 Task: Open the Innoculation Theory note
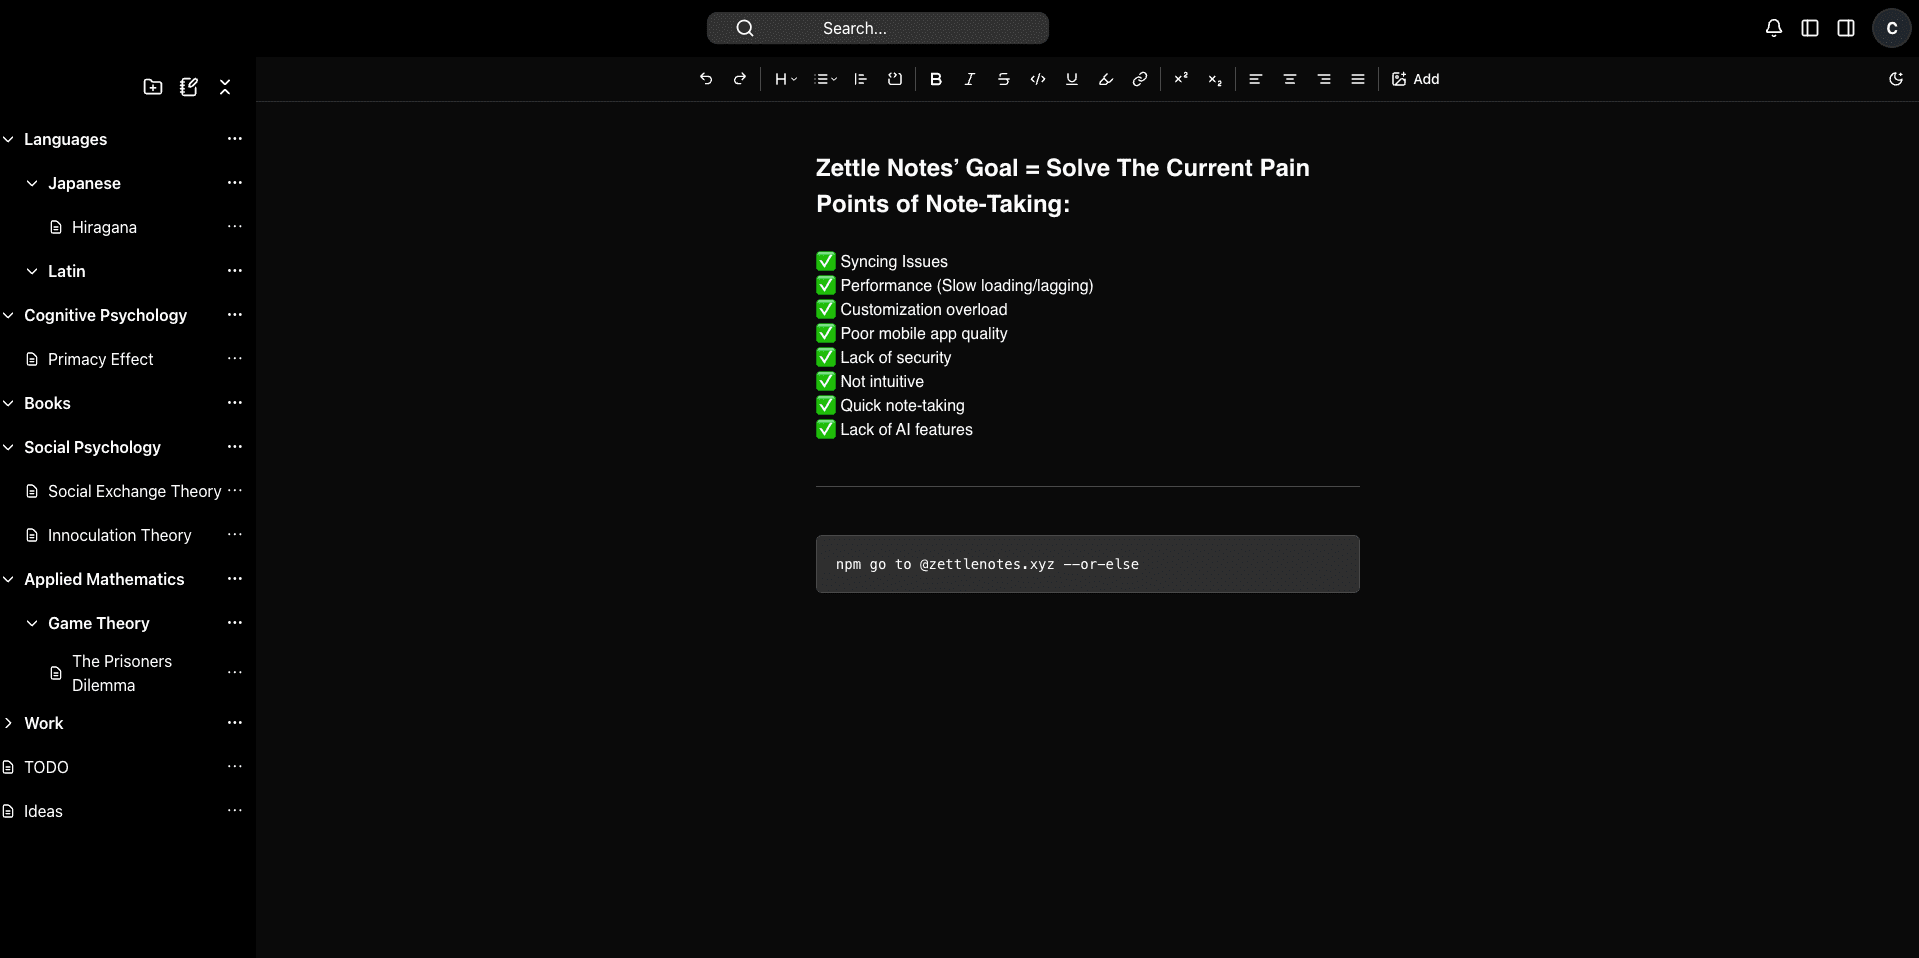pyautogui.click(x=119, y=535)
